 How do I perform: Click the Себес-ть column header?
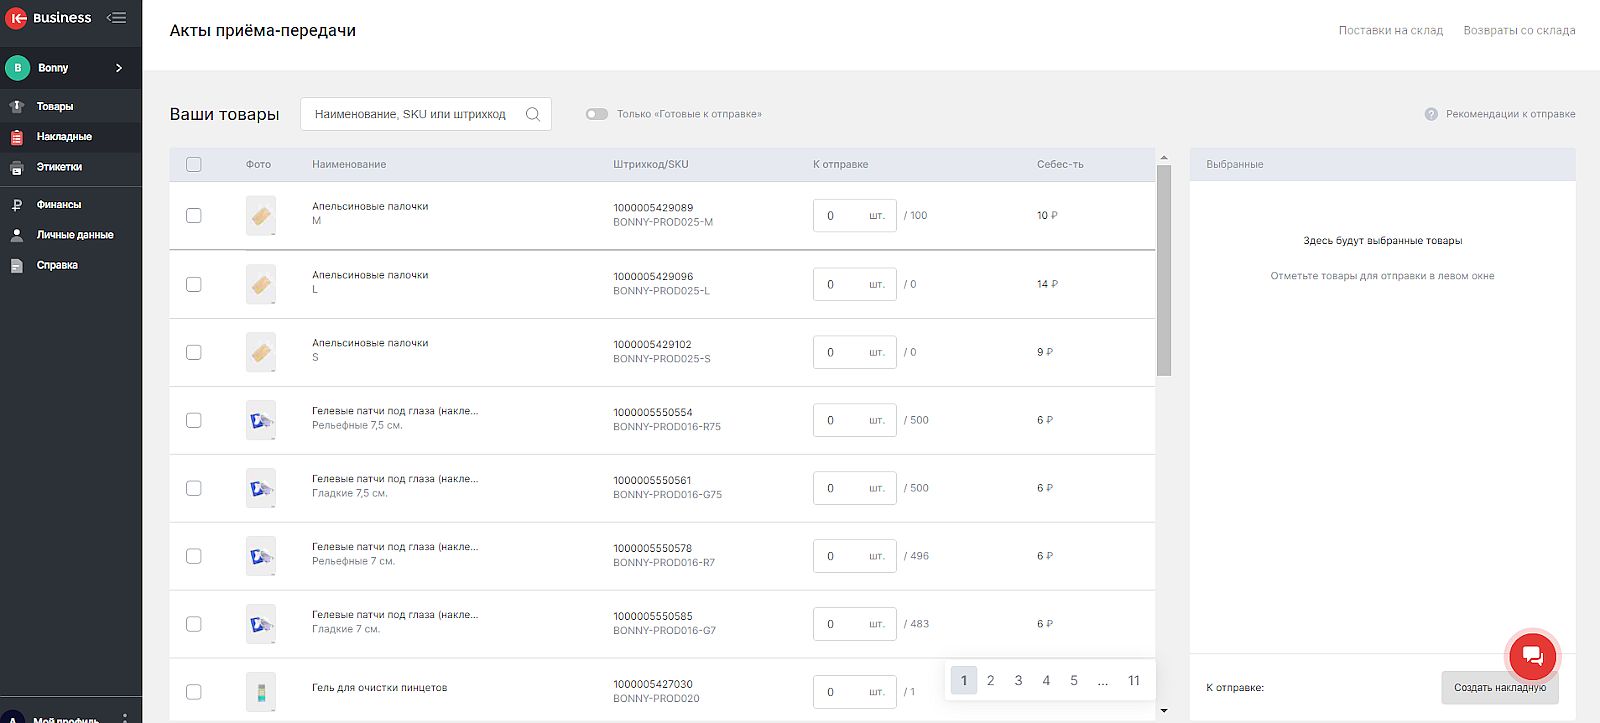point(1060,165)
